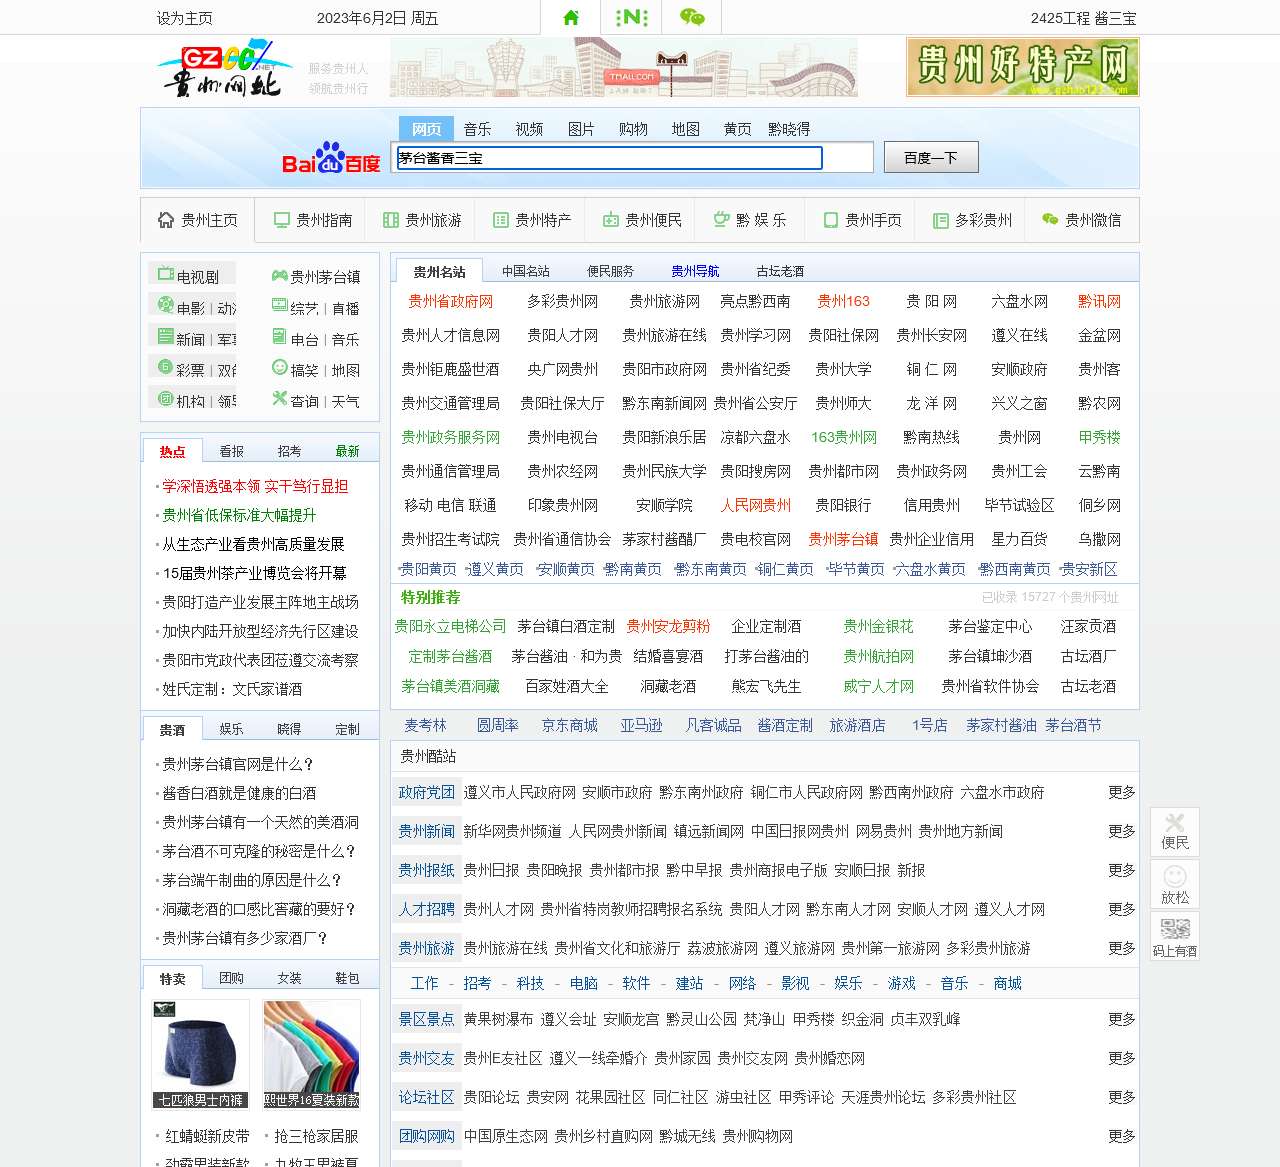Screen dimensions: 1280x1167
Task: Click 更多 in the 贵州旅游 row
Action: tap(1122, 948)
